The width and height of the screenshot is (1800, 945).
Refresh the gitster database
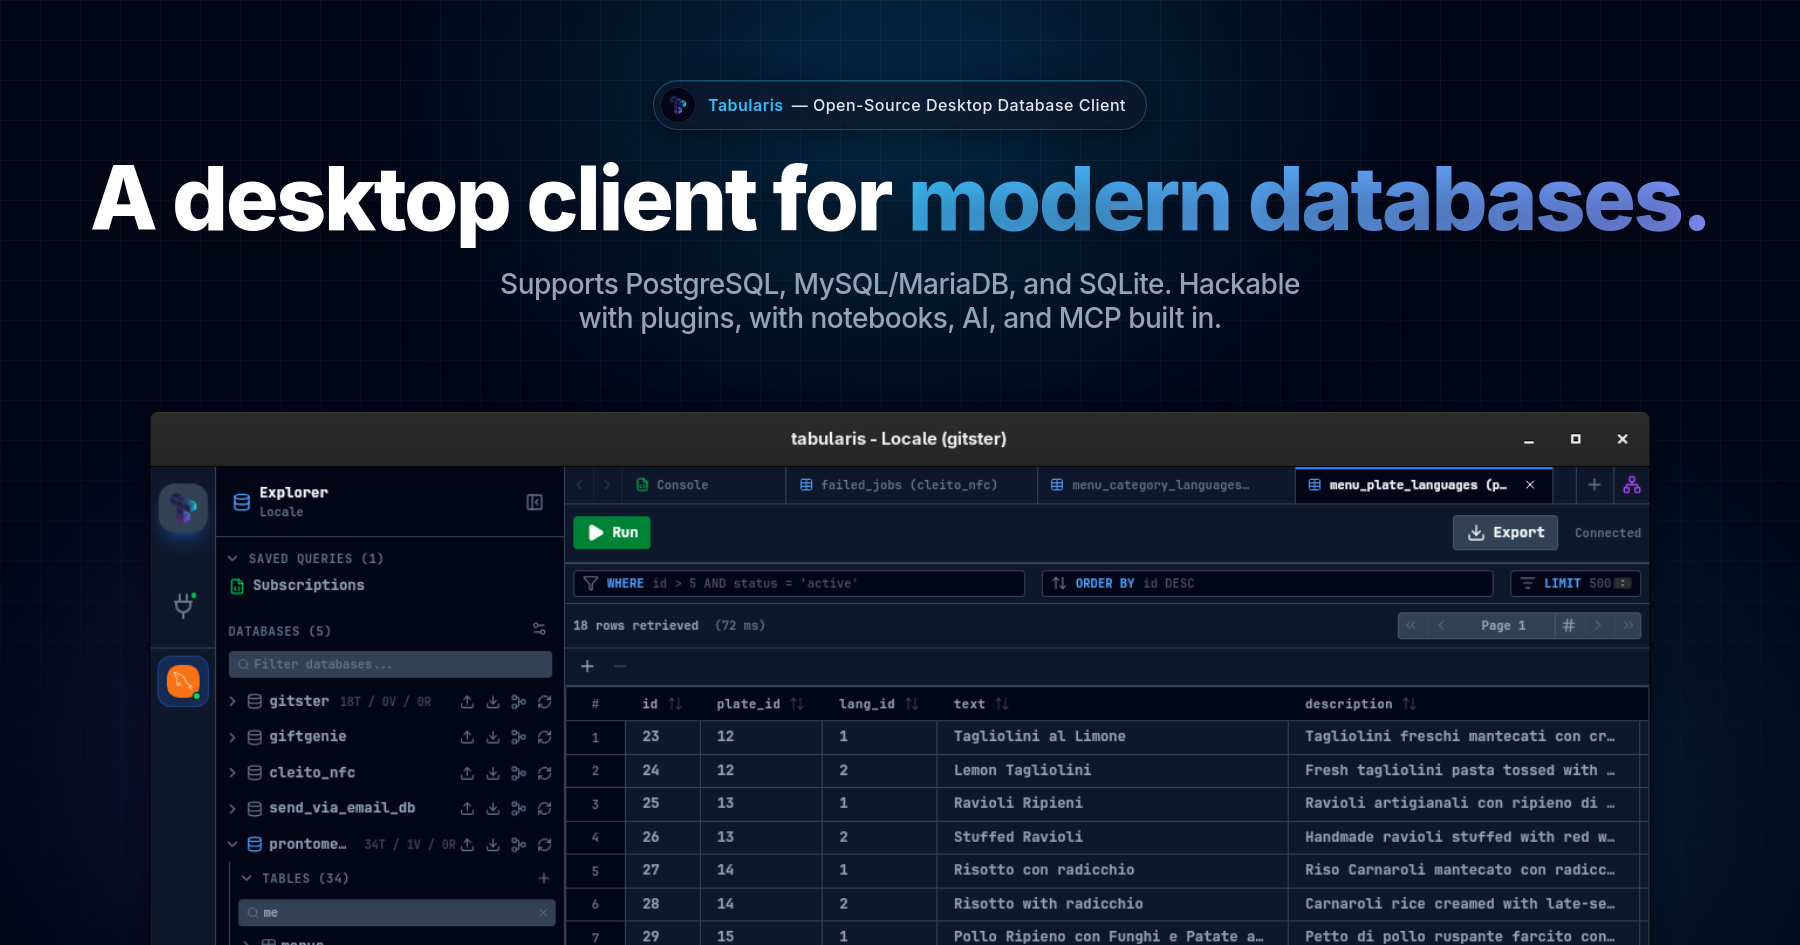click(x=545, y=702)
